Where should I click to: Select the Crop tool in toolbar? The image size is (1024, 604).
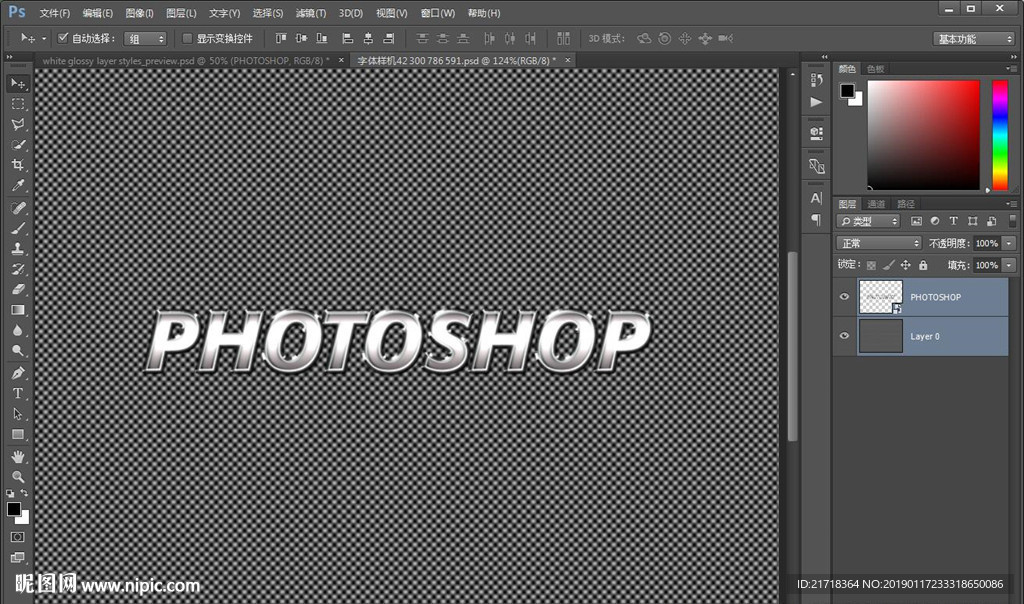[x=17, y=165]
